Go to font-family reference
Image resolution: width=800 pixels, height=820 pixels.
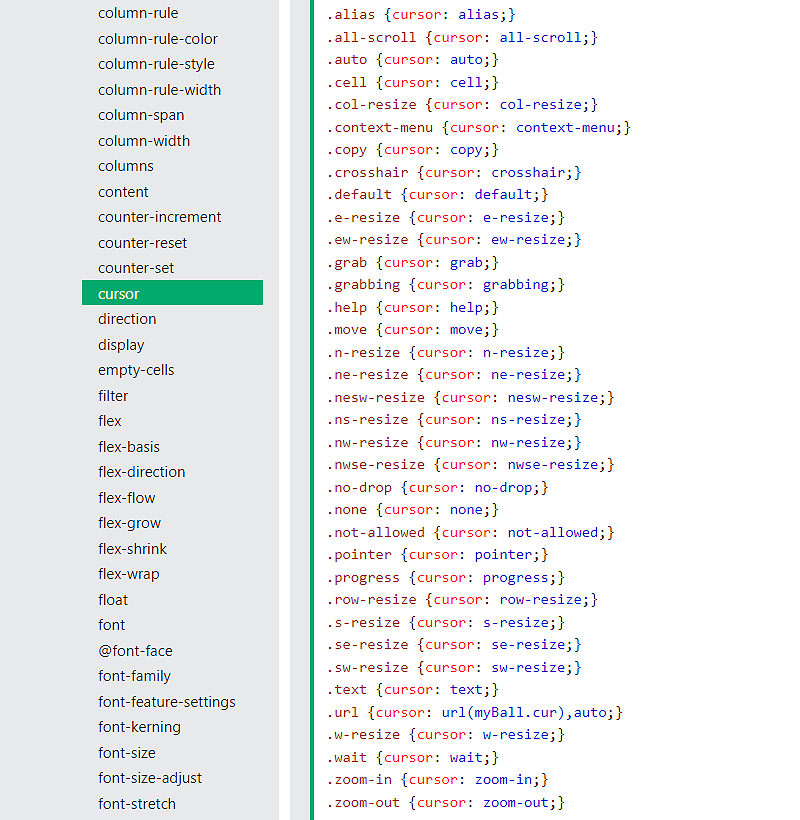point(134,676)
